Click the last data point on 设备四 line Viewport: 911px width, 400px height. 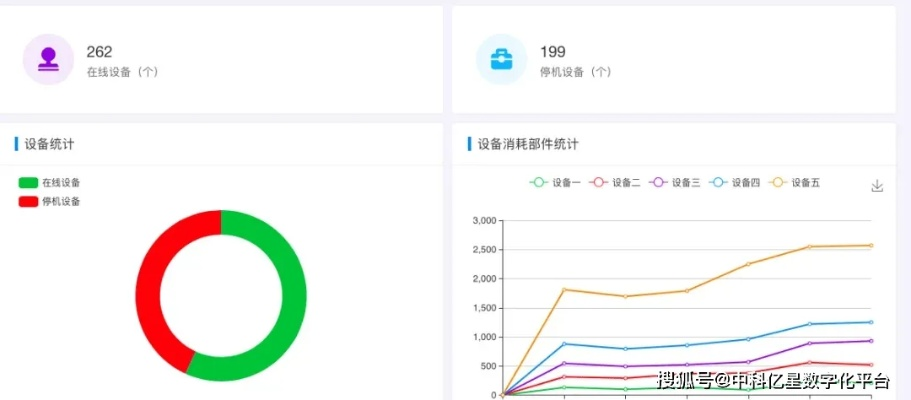coord(871,322)
